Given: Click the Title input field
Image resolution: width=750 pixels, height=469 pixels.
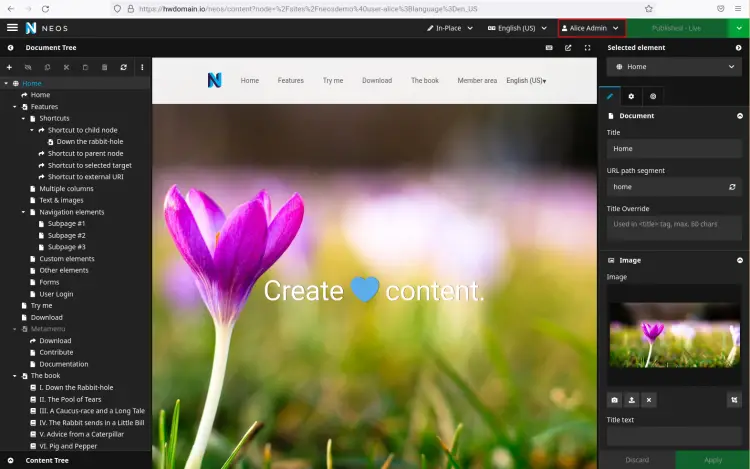Looking at the screenshot, I should tap(674, 149).
